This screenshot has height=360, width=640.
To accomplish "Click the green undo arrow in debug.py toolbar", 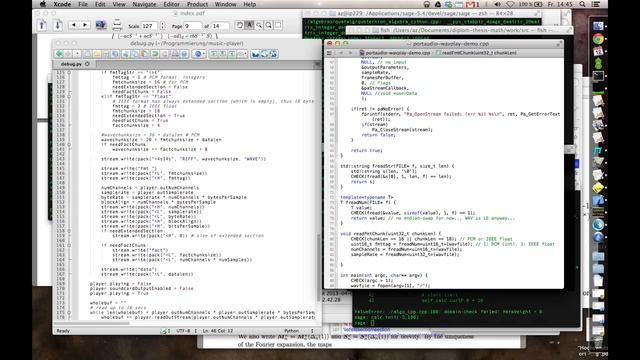I will click(x=155, y=54).
